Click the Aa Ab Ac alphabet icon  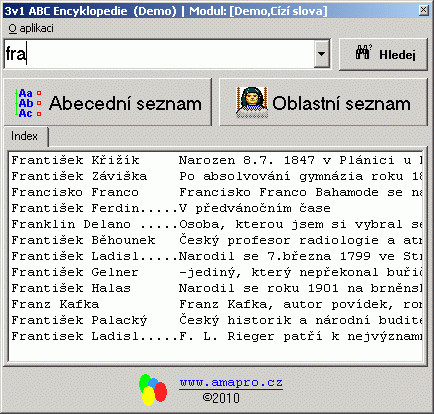click(28, 103)
